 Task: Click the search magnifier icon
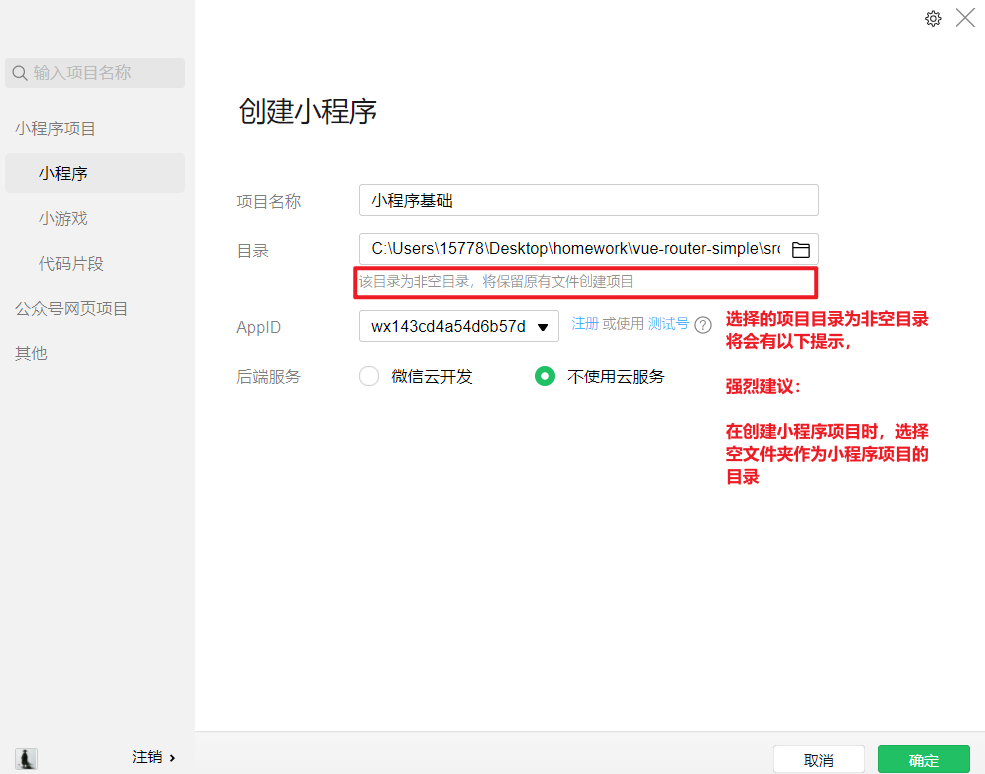coord(20,73)
